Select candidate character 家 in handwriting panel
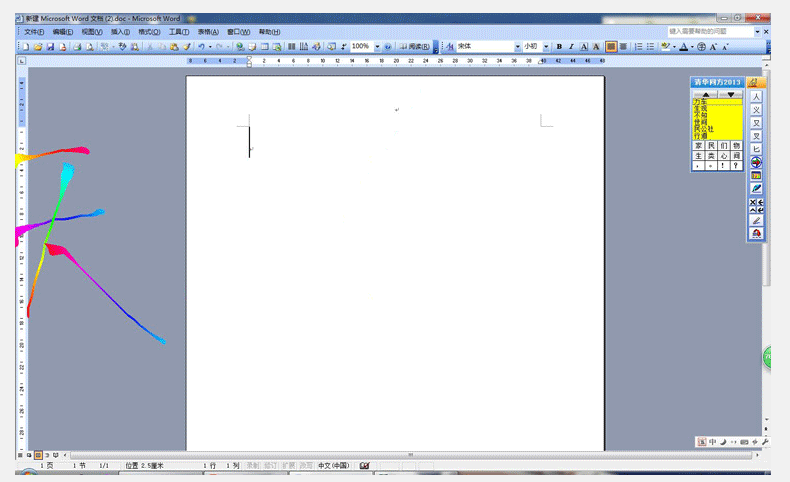 coord(698,146)
